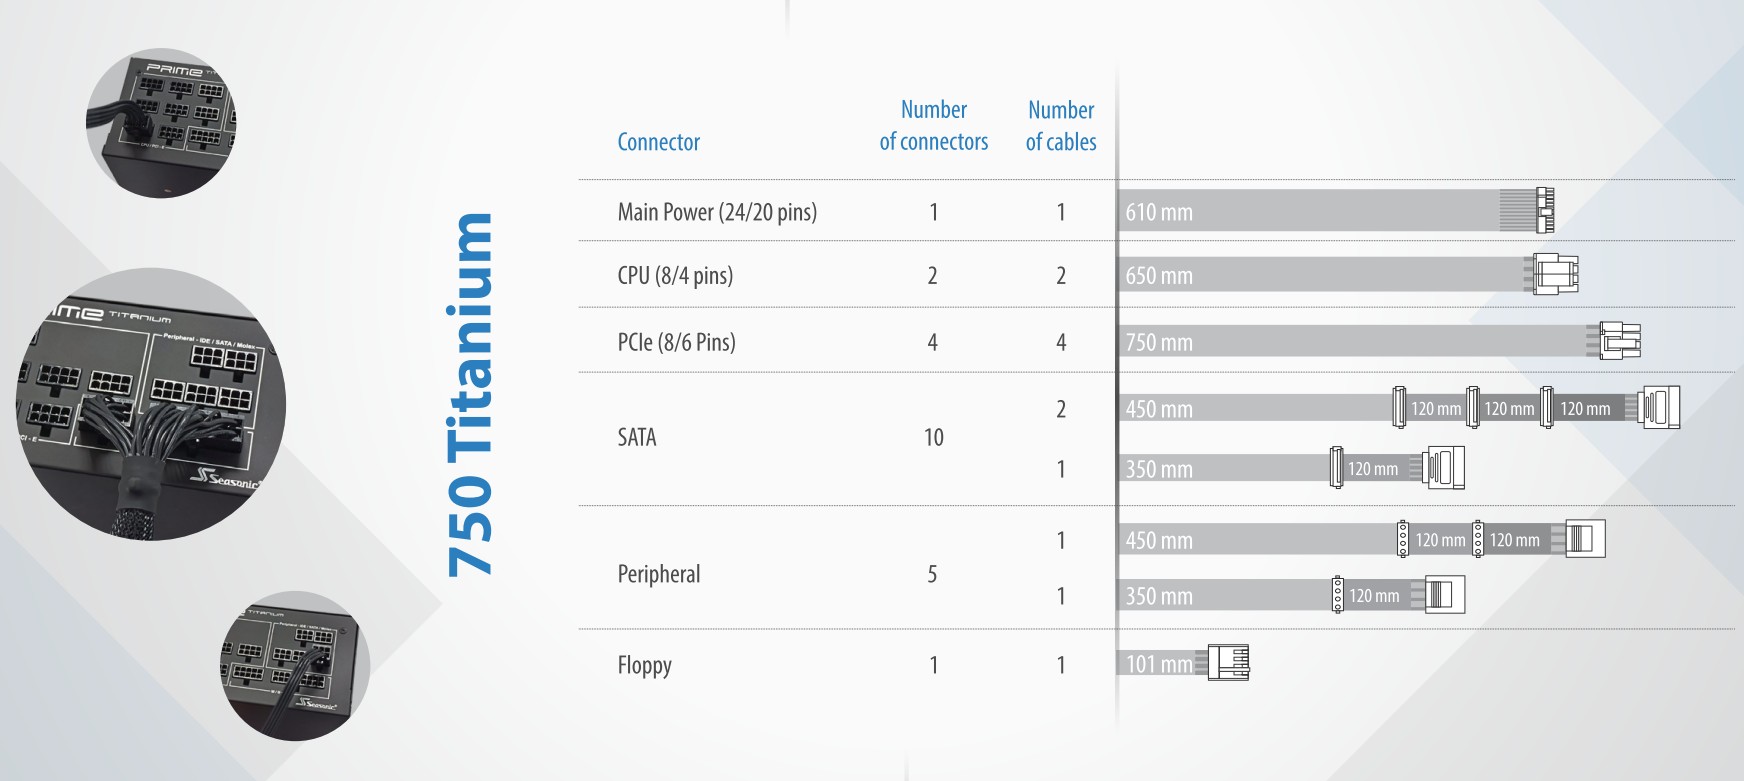Select the "PCIe (8/6 Pins)" row label
The image size is (1744, 781).
(676, 342)
